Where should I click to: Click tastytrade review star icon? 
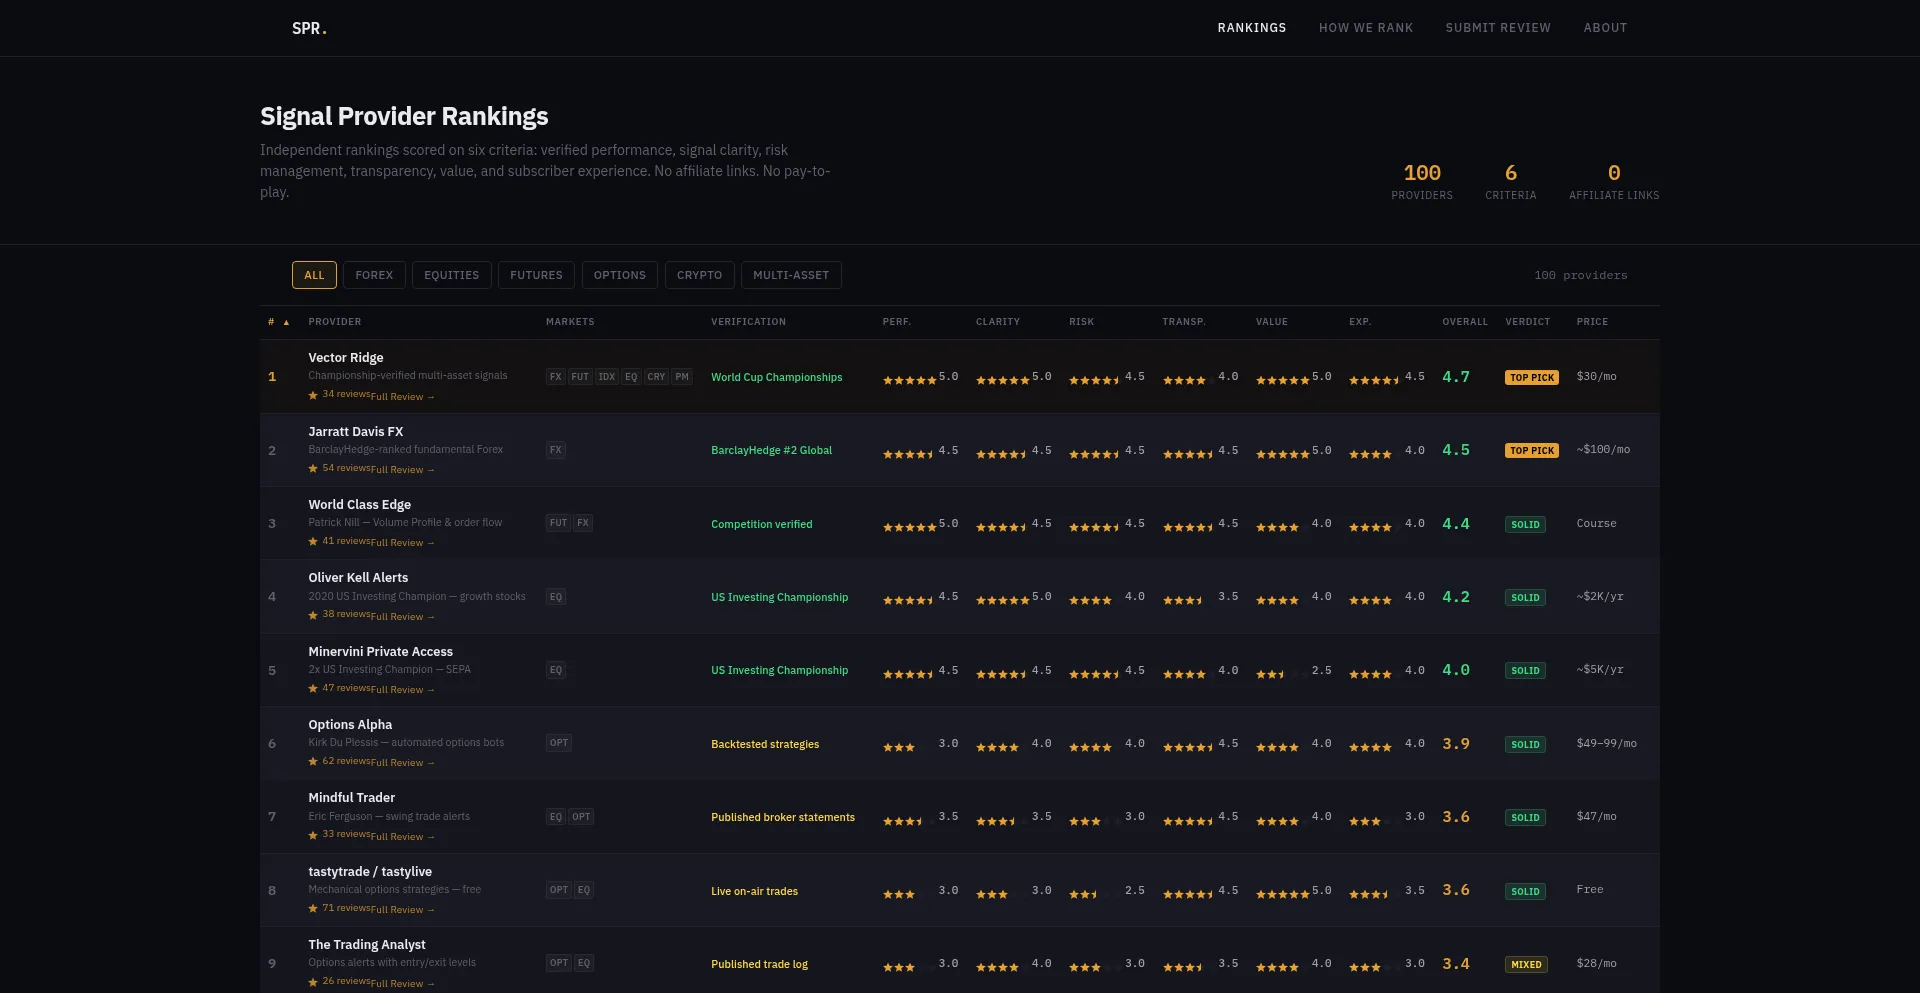click(313, 908)
